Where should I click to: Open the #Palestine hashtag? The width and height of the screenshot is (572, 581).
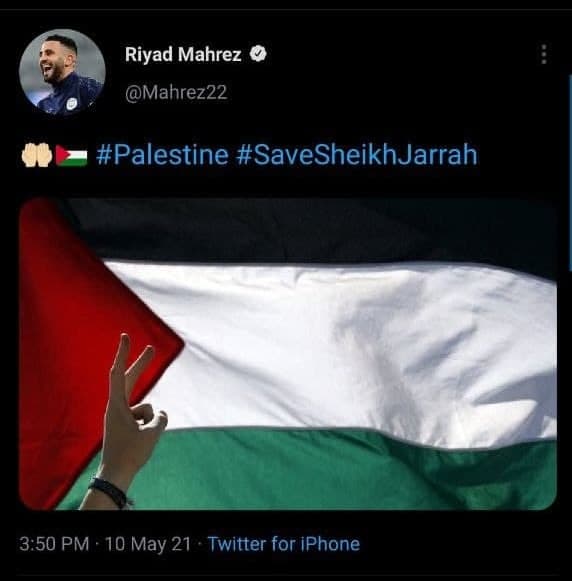[162, 155]
